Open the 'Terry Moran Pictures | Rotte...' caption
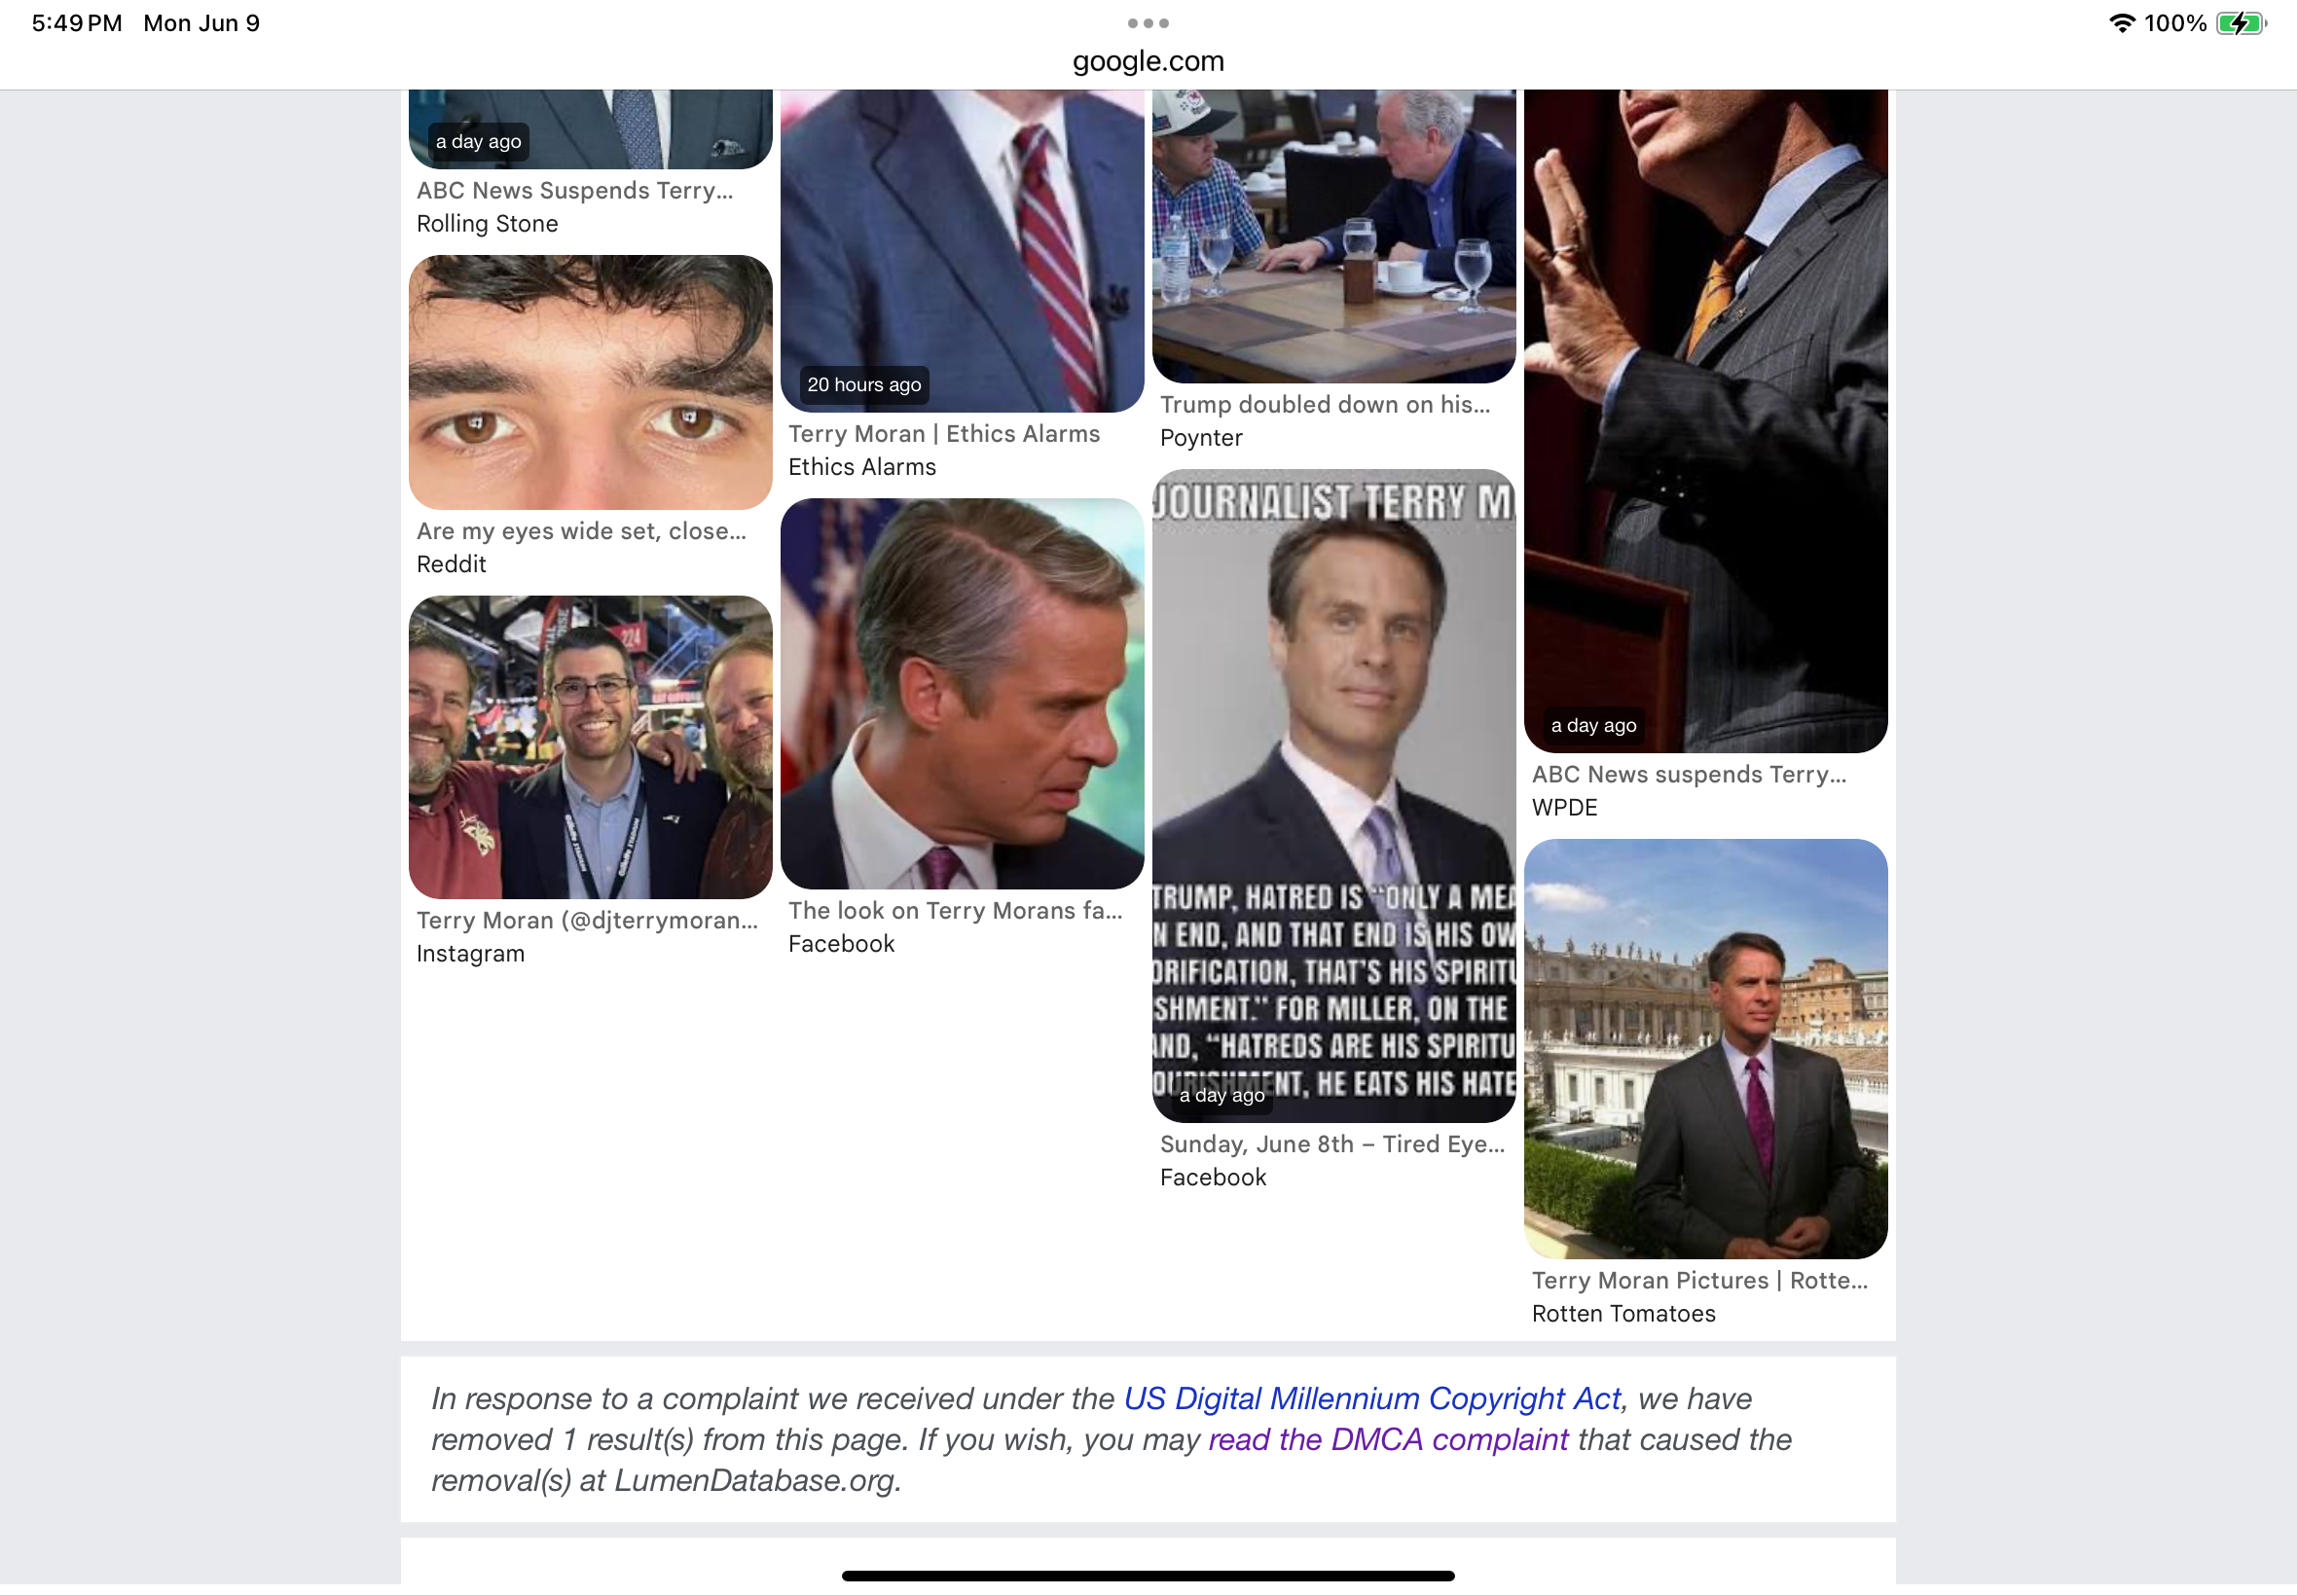The height and width of the screenshot is (1596, 2297). pos(1699,1281)
